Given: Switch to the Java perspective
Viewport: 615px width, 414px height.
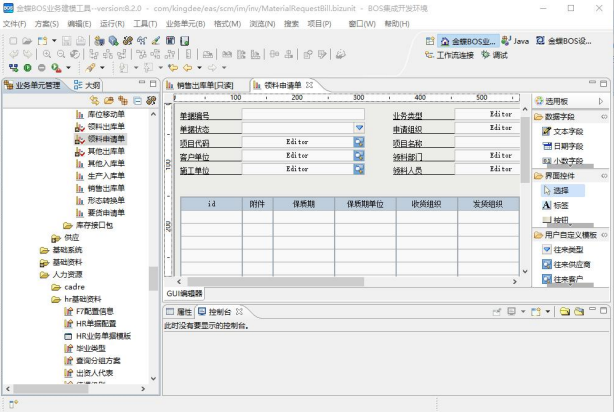Looking at the screenshot, I should coord(515,41).
